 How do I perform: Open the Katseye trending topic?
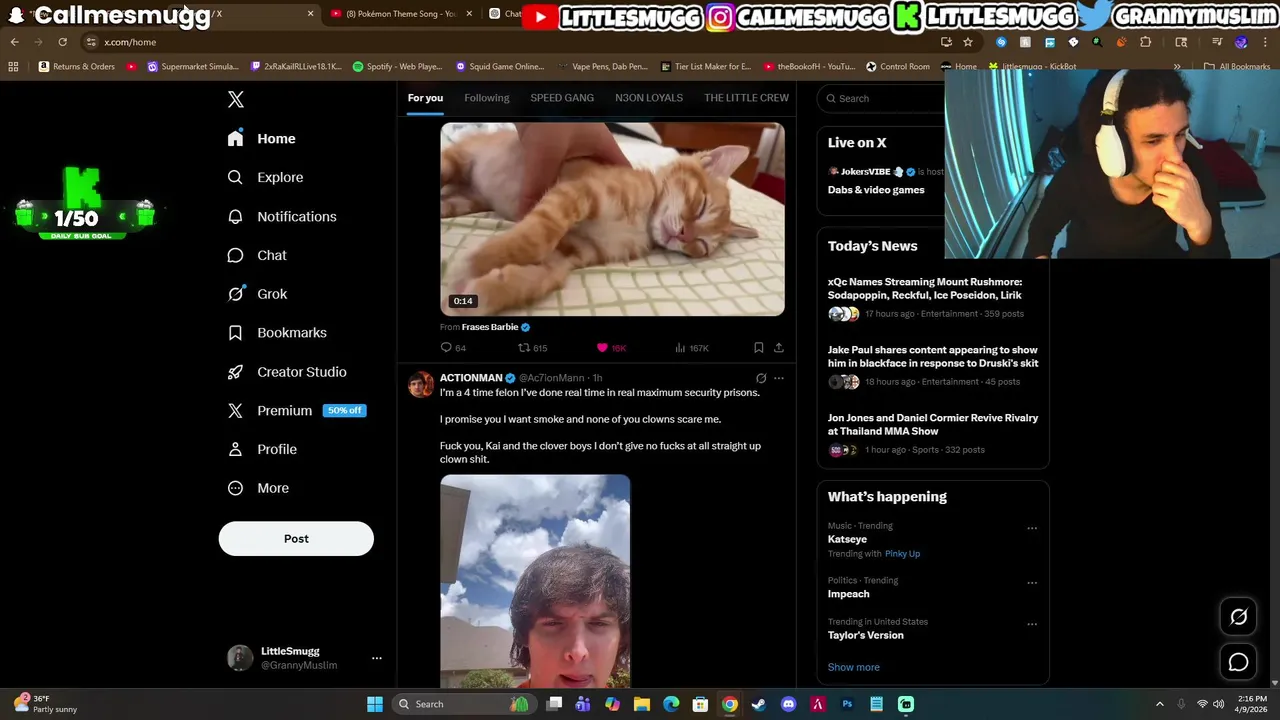[847, 539]
